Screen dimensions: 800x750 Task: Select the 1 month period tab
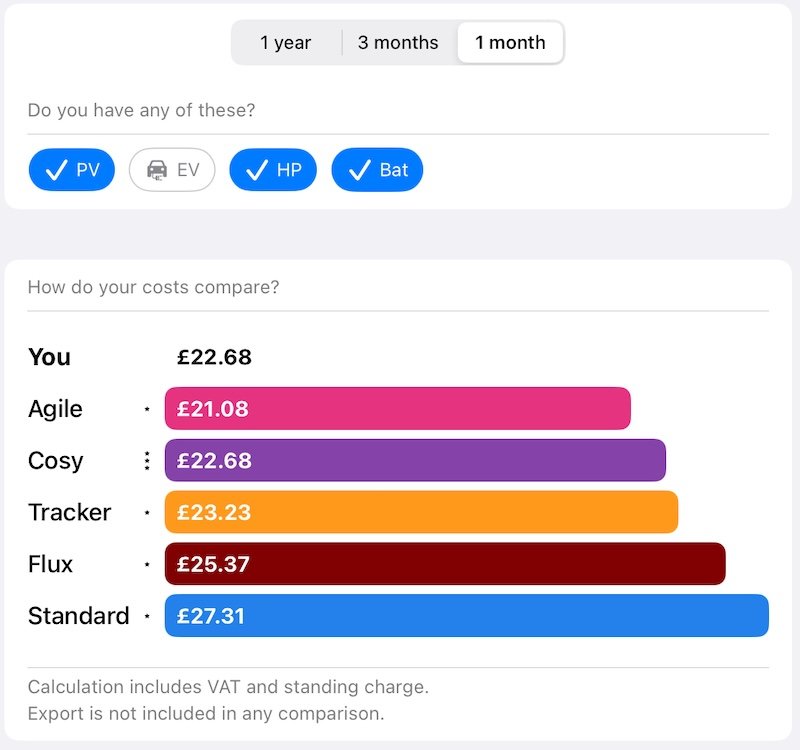[510, 42]
